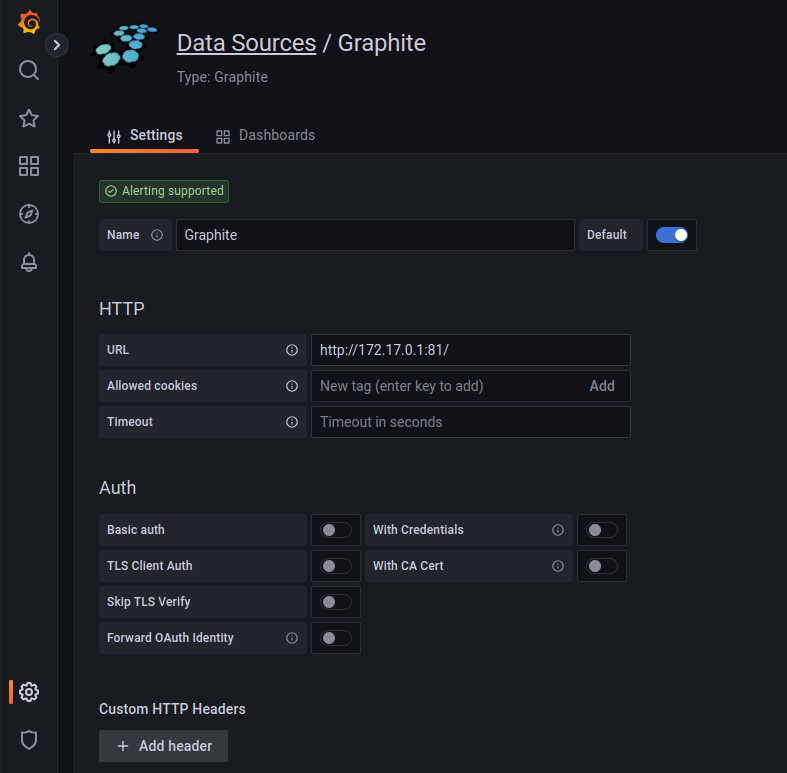Click the Add header button
Image resolution: width=787 pixels, height=773 pixels.
(x=163, y=746)
